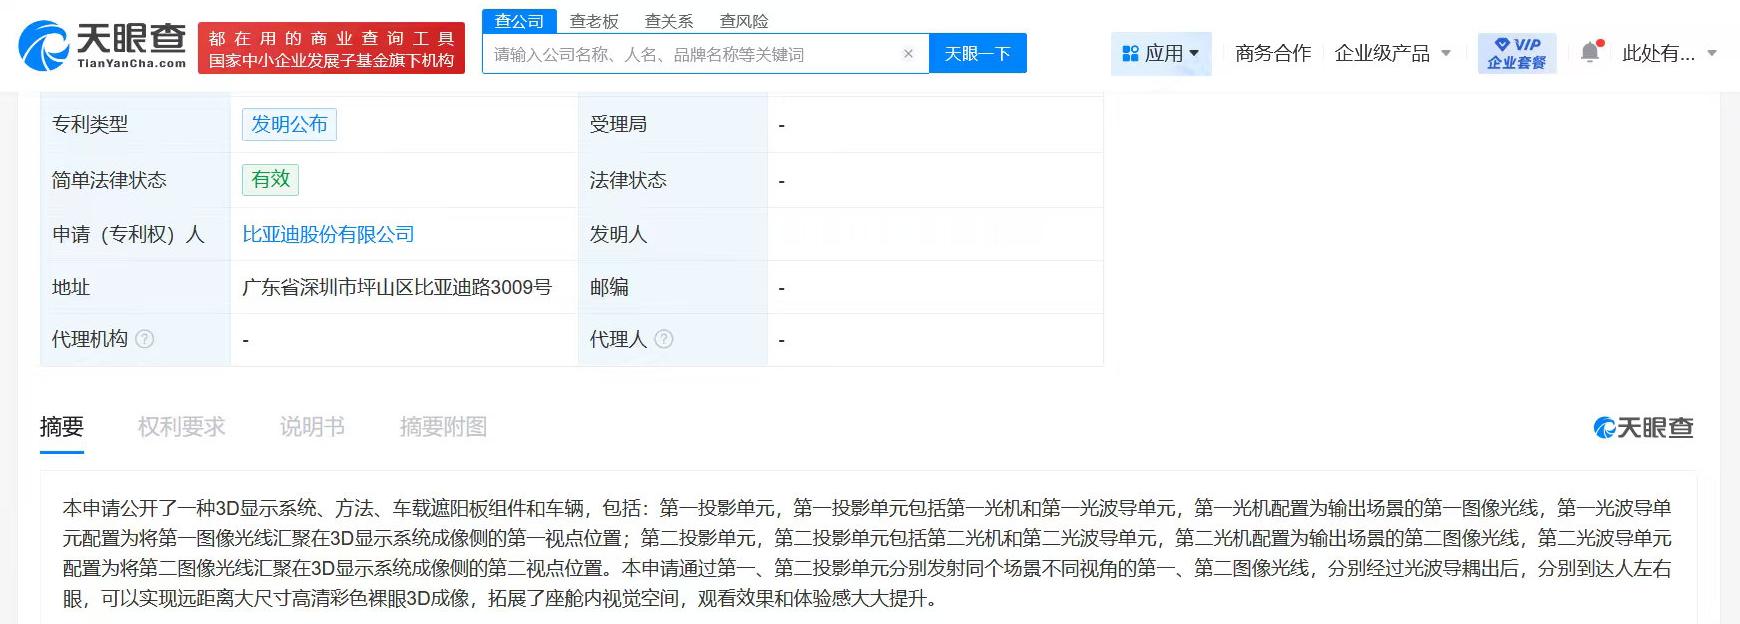The height and width of the screenshot is (624, 1740).
Task: Click the 专利类型 label cell
Action: [135, 124]
